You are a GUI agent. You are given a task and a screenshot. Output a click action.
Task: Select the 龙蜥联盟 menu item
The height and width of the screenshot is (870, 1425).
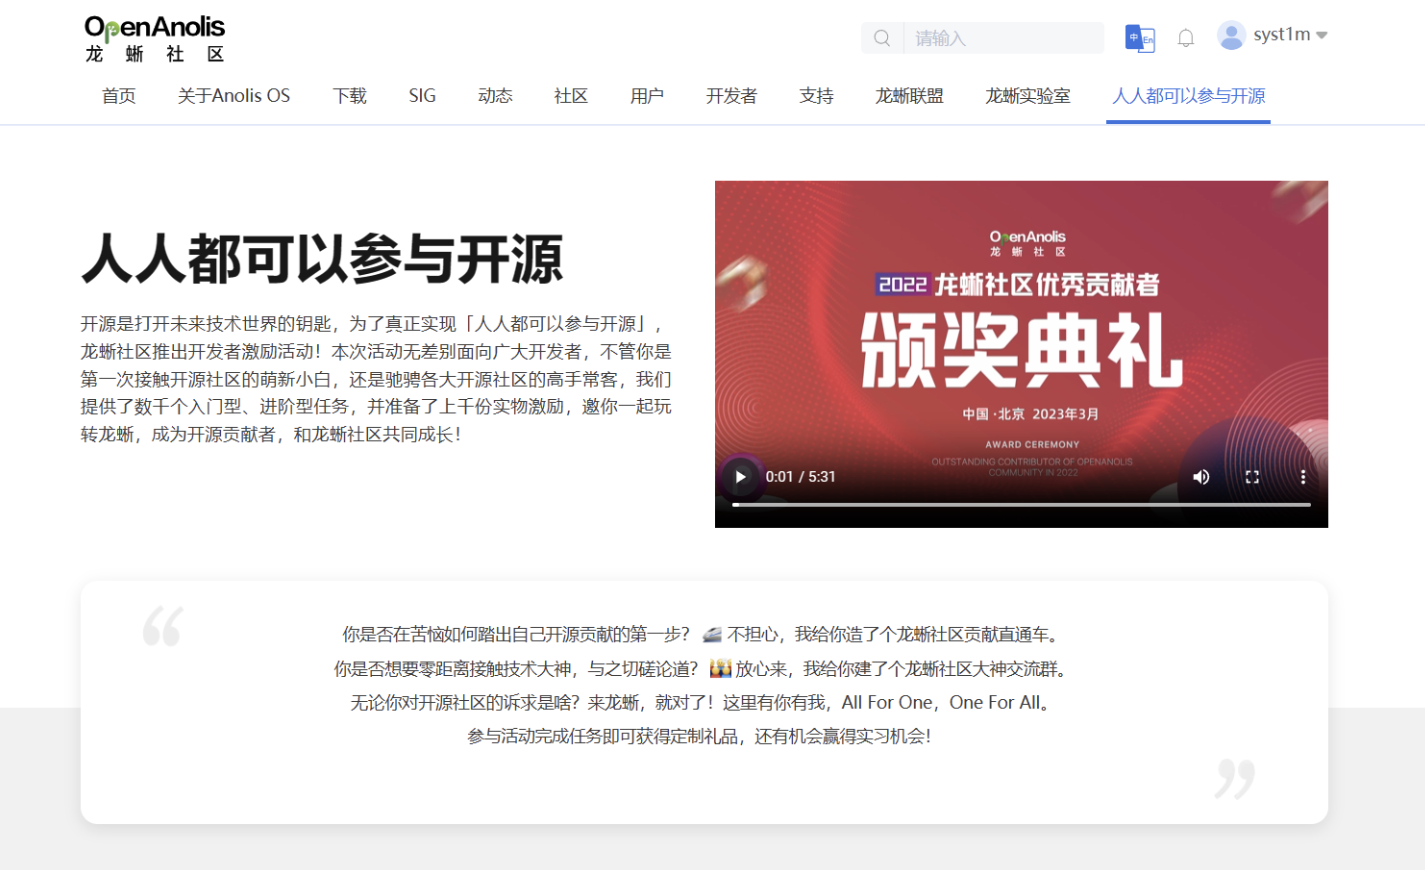coord(908,96)
